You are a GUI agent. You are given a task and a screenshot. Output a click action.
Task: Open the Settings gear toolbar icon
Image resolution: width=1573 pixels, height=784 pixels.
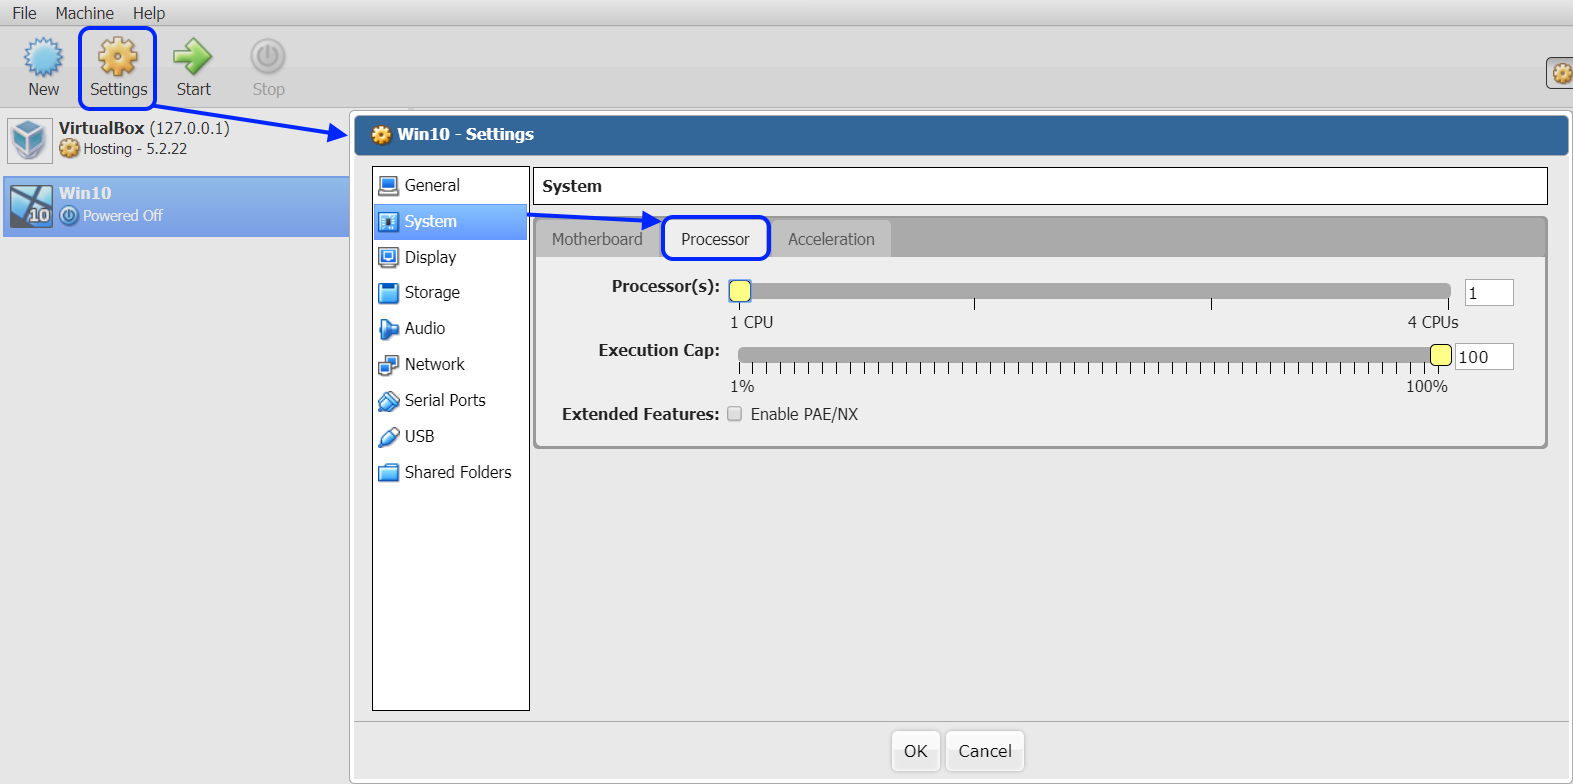(118, 57)
